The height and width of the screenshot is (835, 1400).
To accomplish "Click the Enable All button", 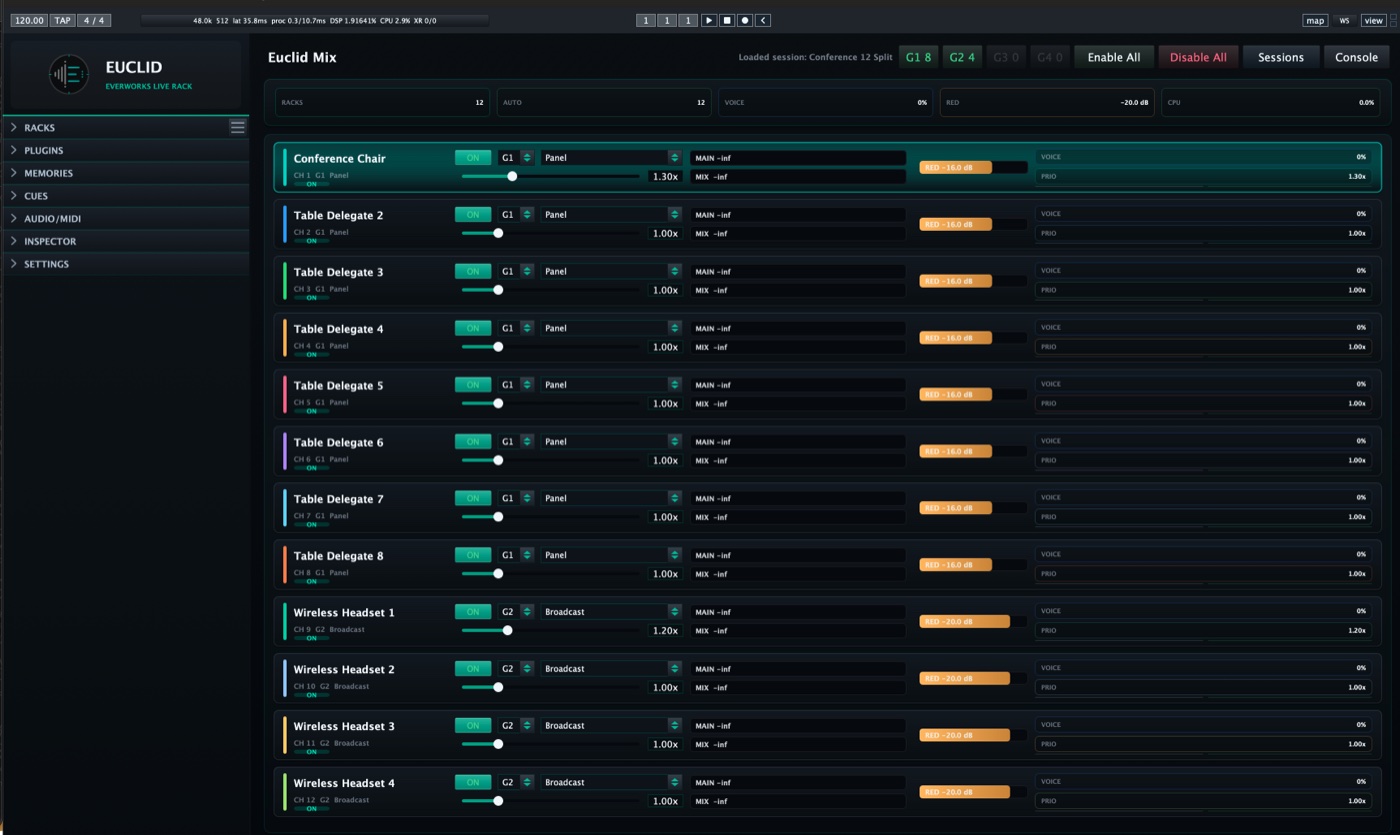I will pos(1114,57).
